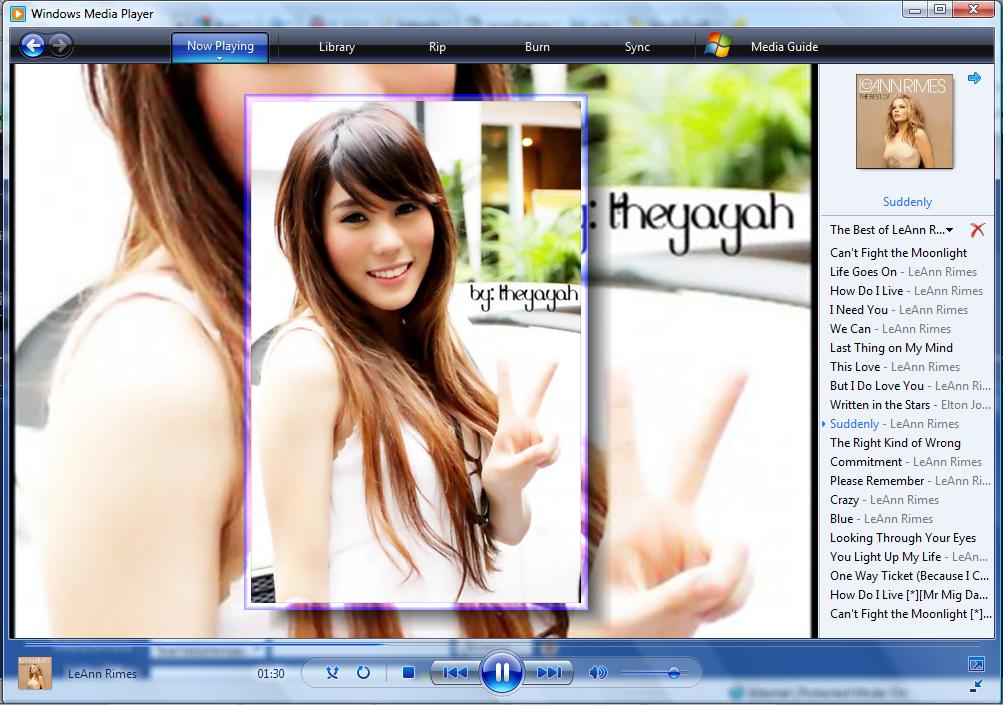Close the Windows Media Player window
The width and height of the screenshot is (1006, 706).
973,10
